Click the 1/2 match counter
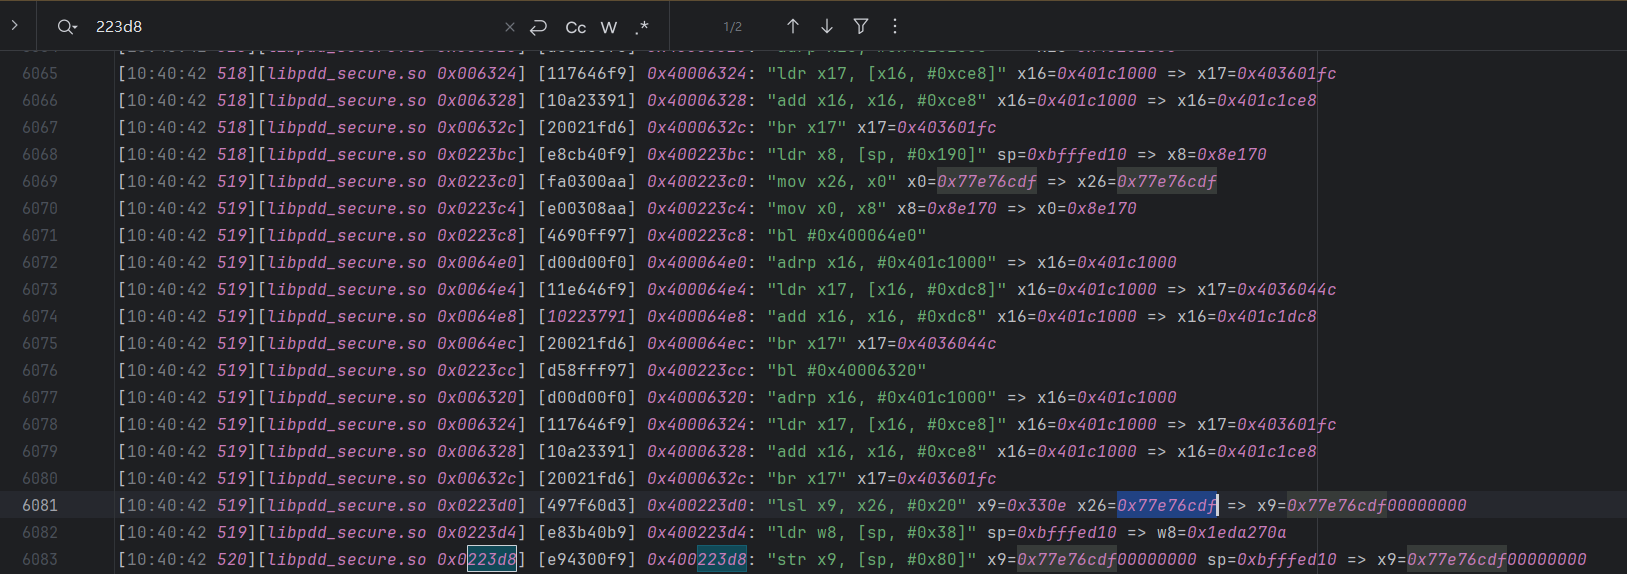The width and height of the screenshot is (1627, 574). [733, 27]
